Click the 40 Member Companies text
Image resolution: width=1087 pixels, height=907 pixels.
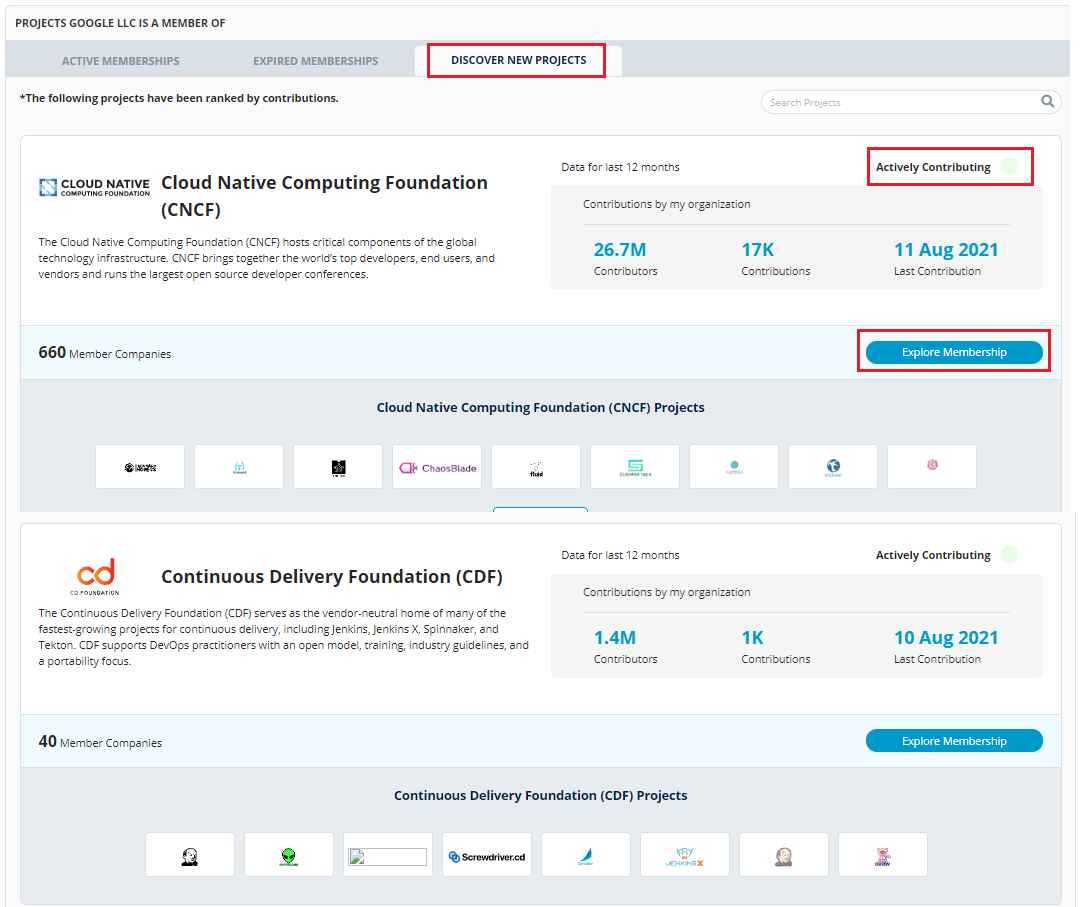click(x=100, y=742)
